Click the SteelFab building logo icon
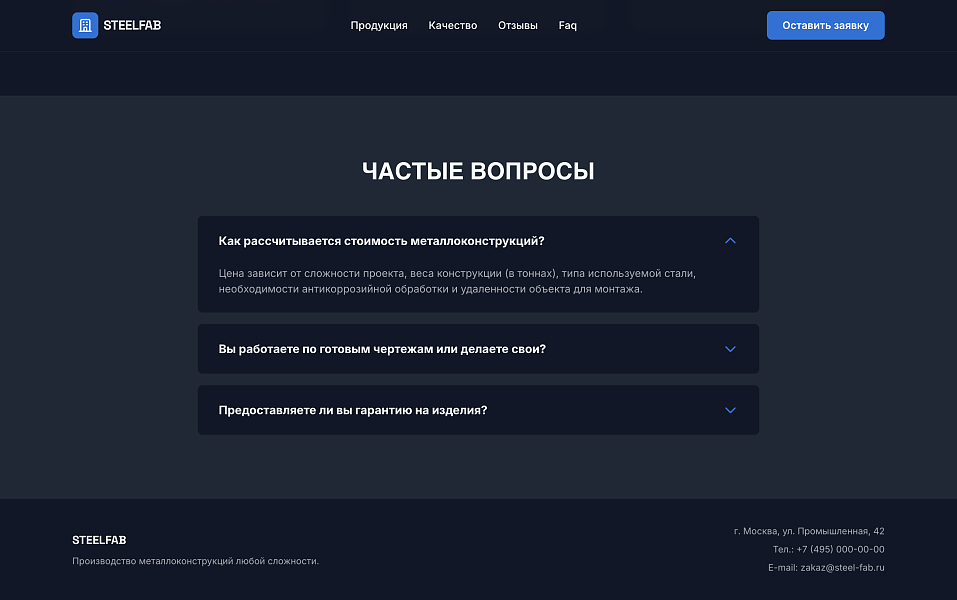Viewport: 957px width, 600px height. tap(85, 25)
